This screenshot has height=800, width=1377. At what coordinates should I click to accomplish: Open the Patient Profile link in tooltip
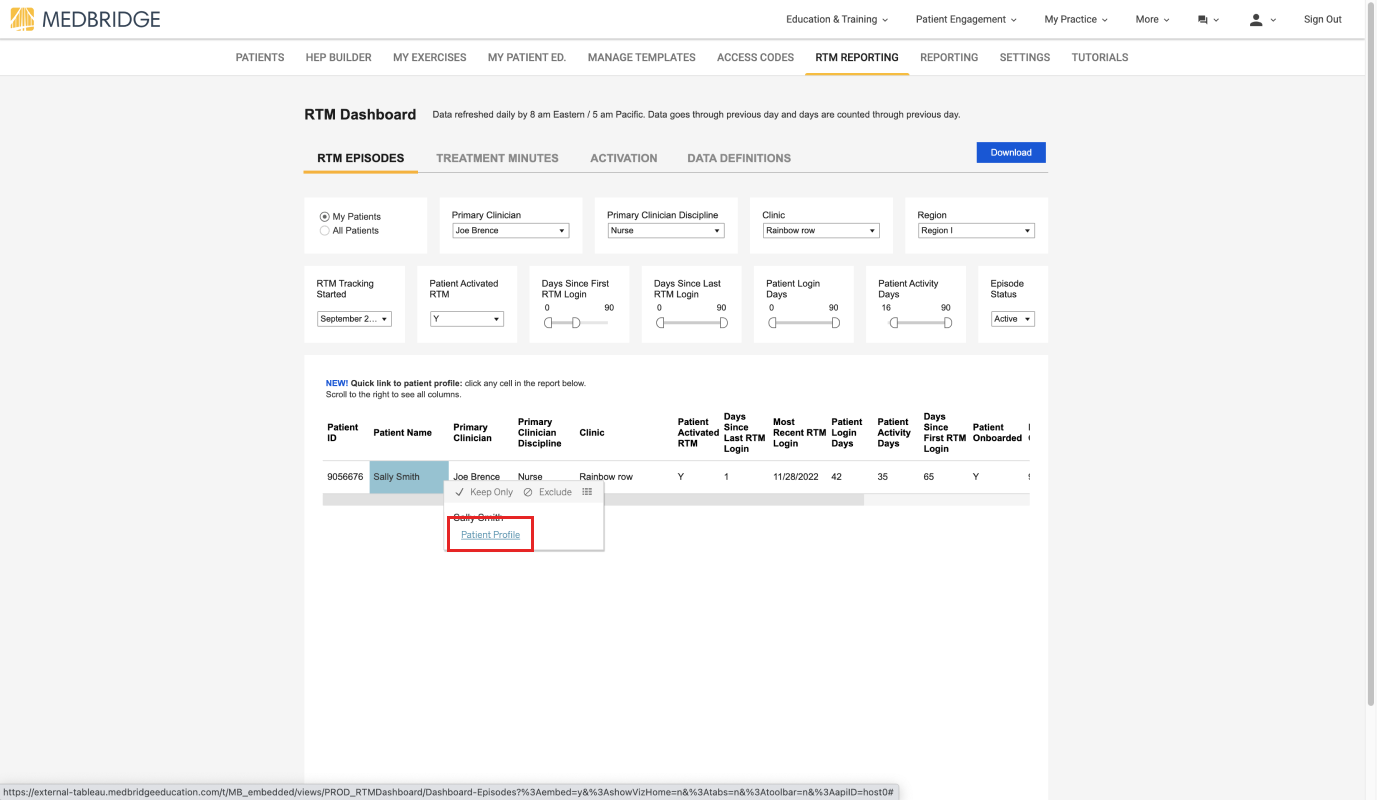pos(490,535)
